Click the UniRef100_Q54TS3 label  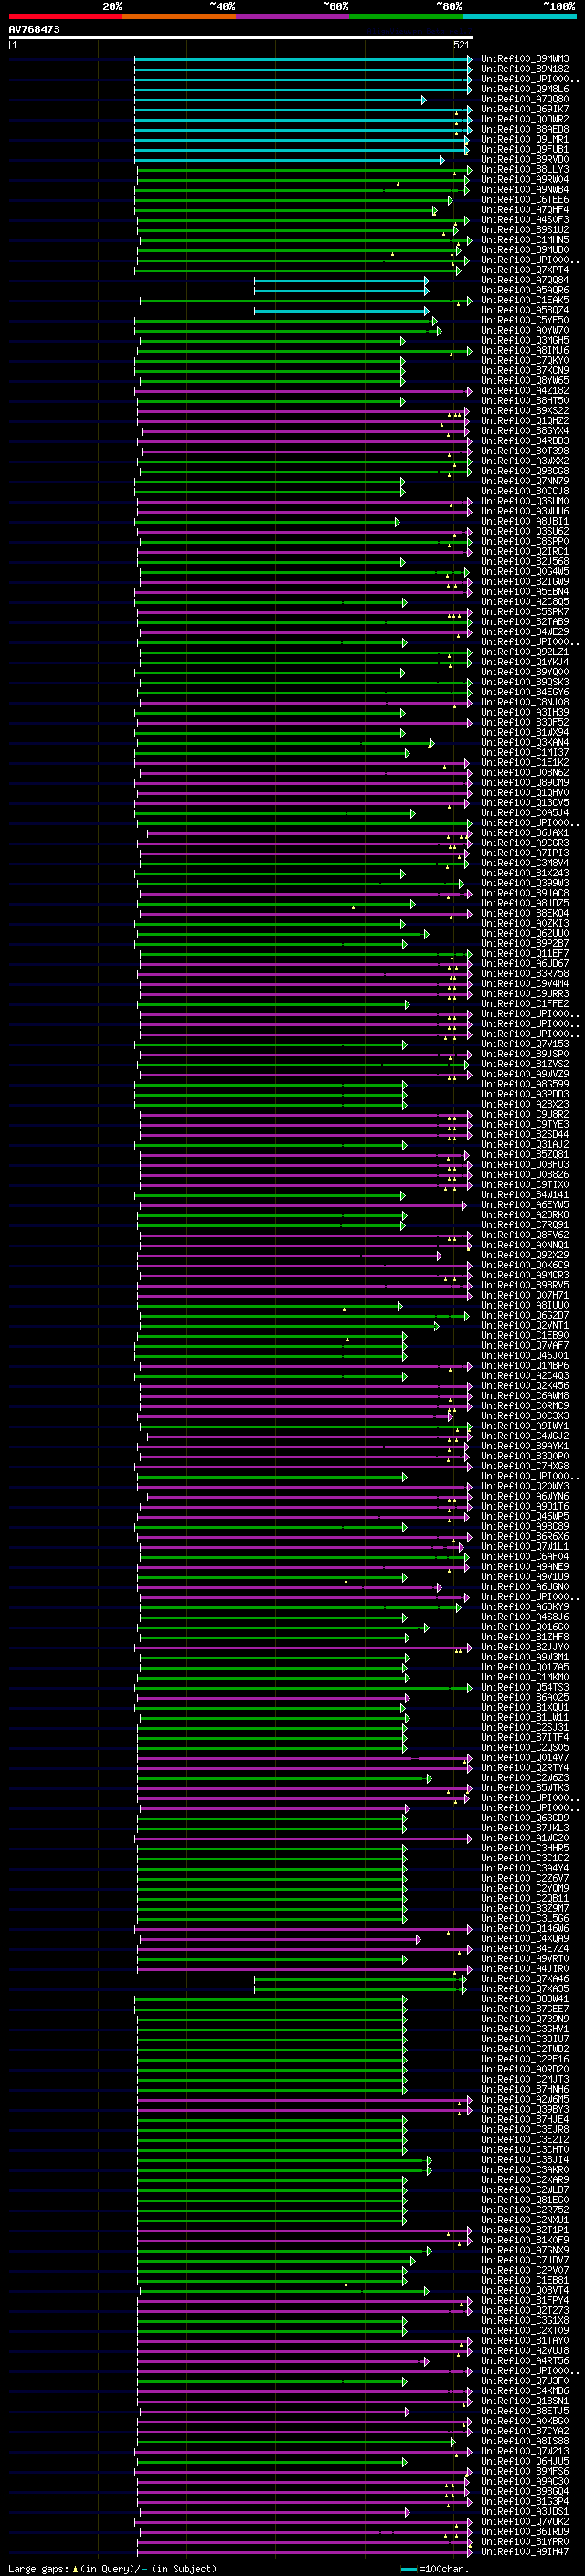pos(525,1687)
